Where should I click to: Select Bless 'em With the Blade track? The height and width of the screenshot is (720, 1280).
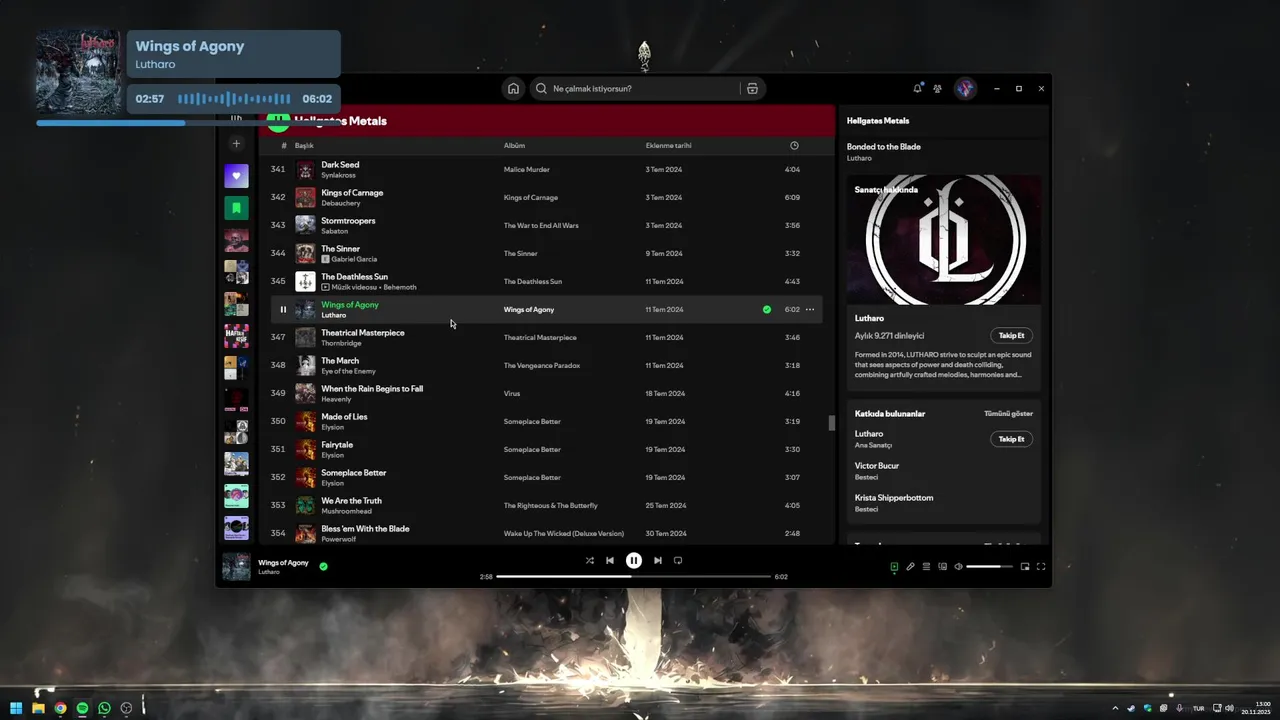(x=365, y=529)
